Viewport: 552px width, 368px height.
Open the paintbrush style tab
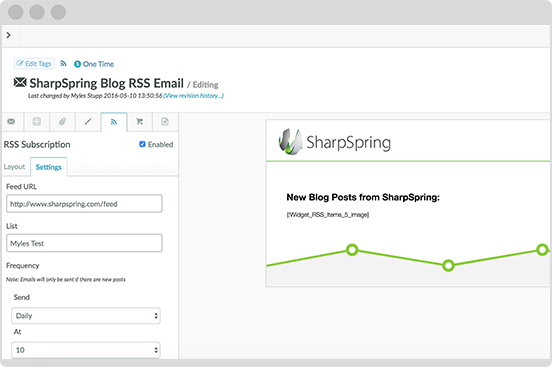tap(88, 121)
